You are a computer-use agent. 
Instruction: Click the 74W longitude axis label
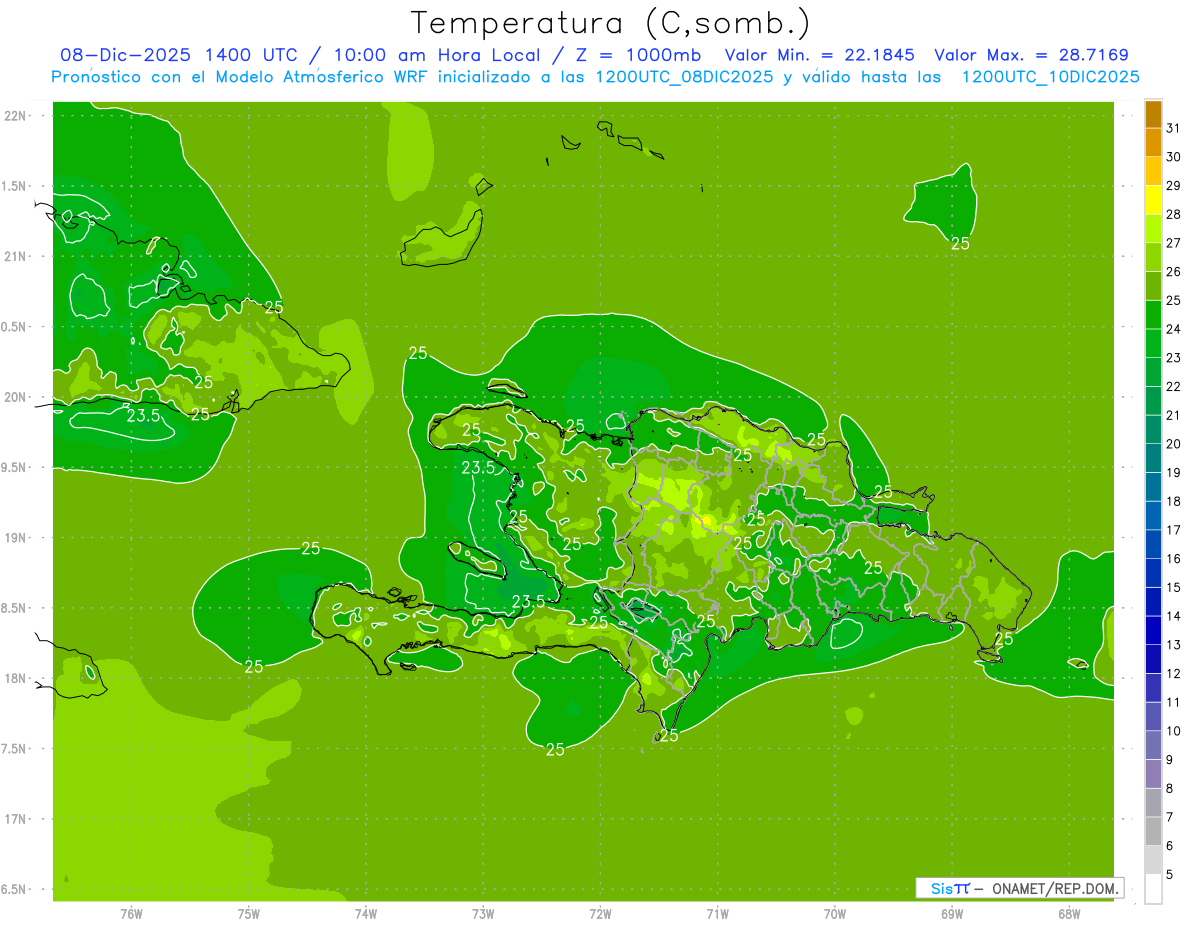[x=366, y=913]
